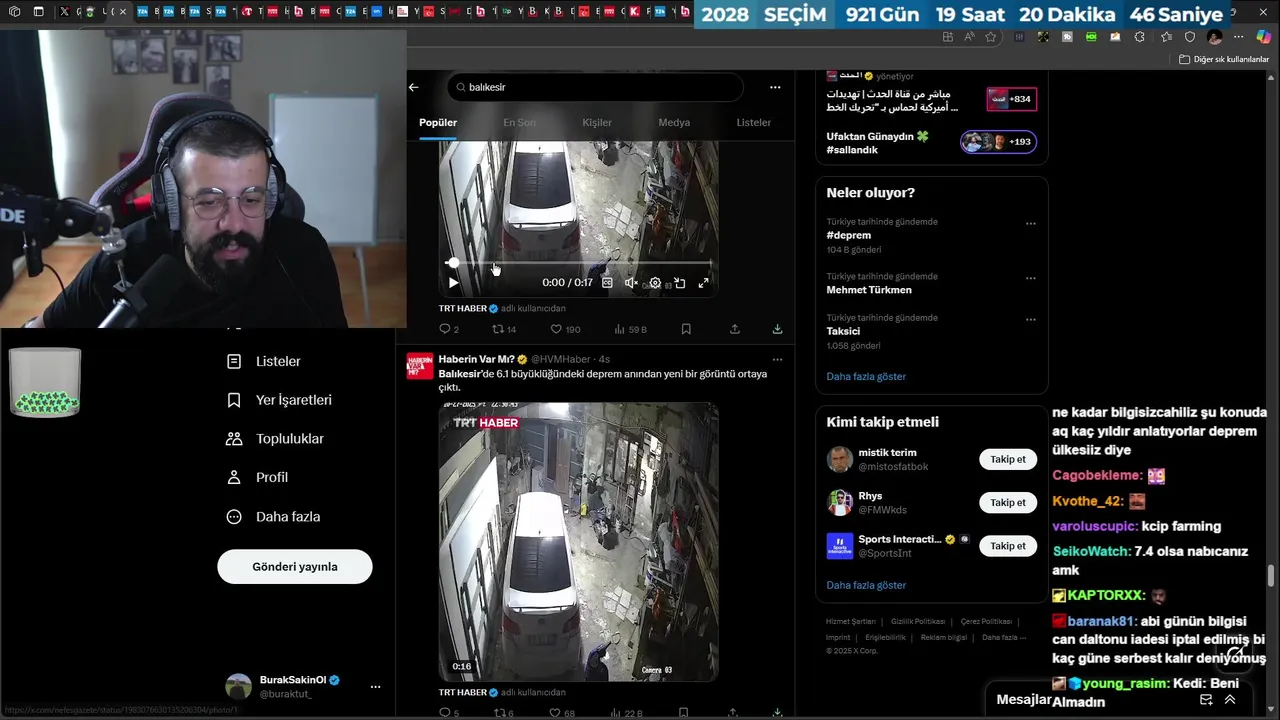Screen dimensions: 1280x720
Task: Open the Mehmet Türkmen trend
Action: click(x=869, y=290)
